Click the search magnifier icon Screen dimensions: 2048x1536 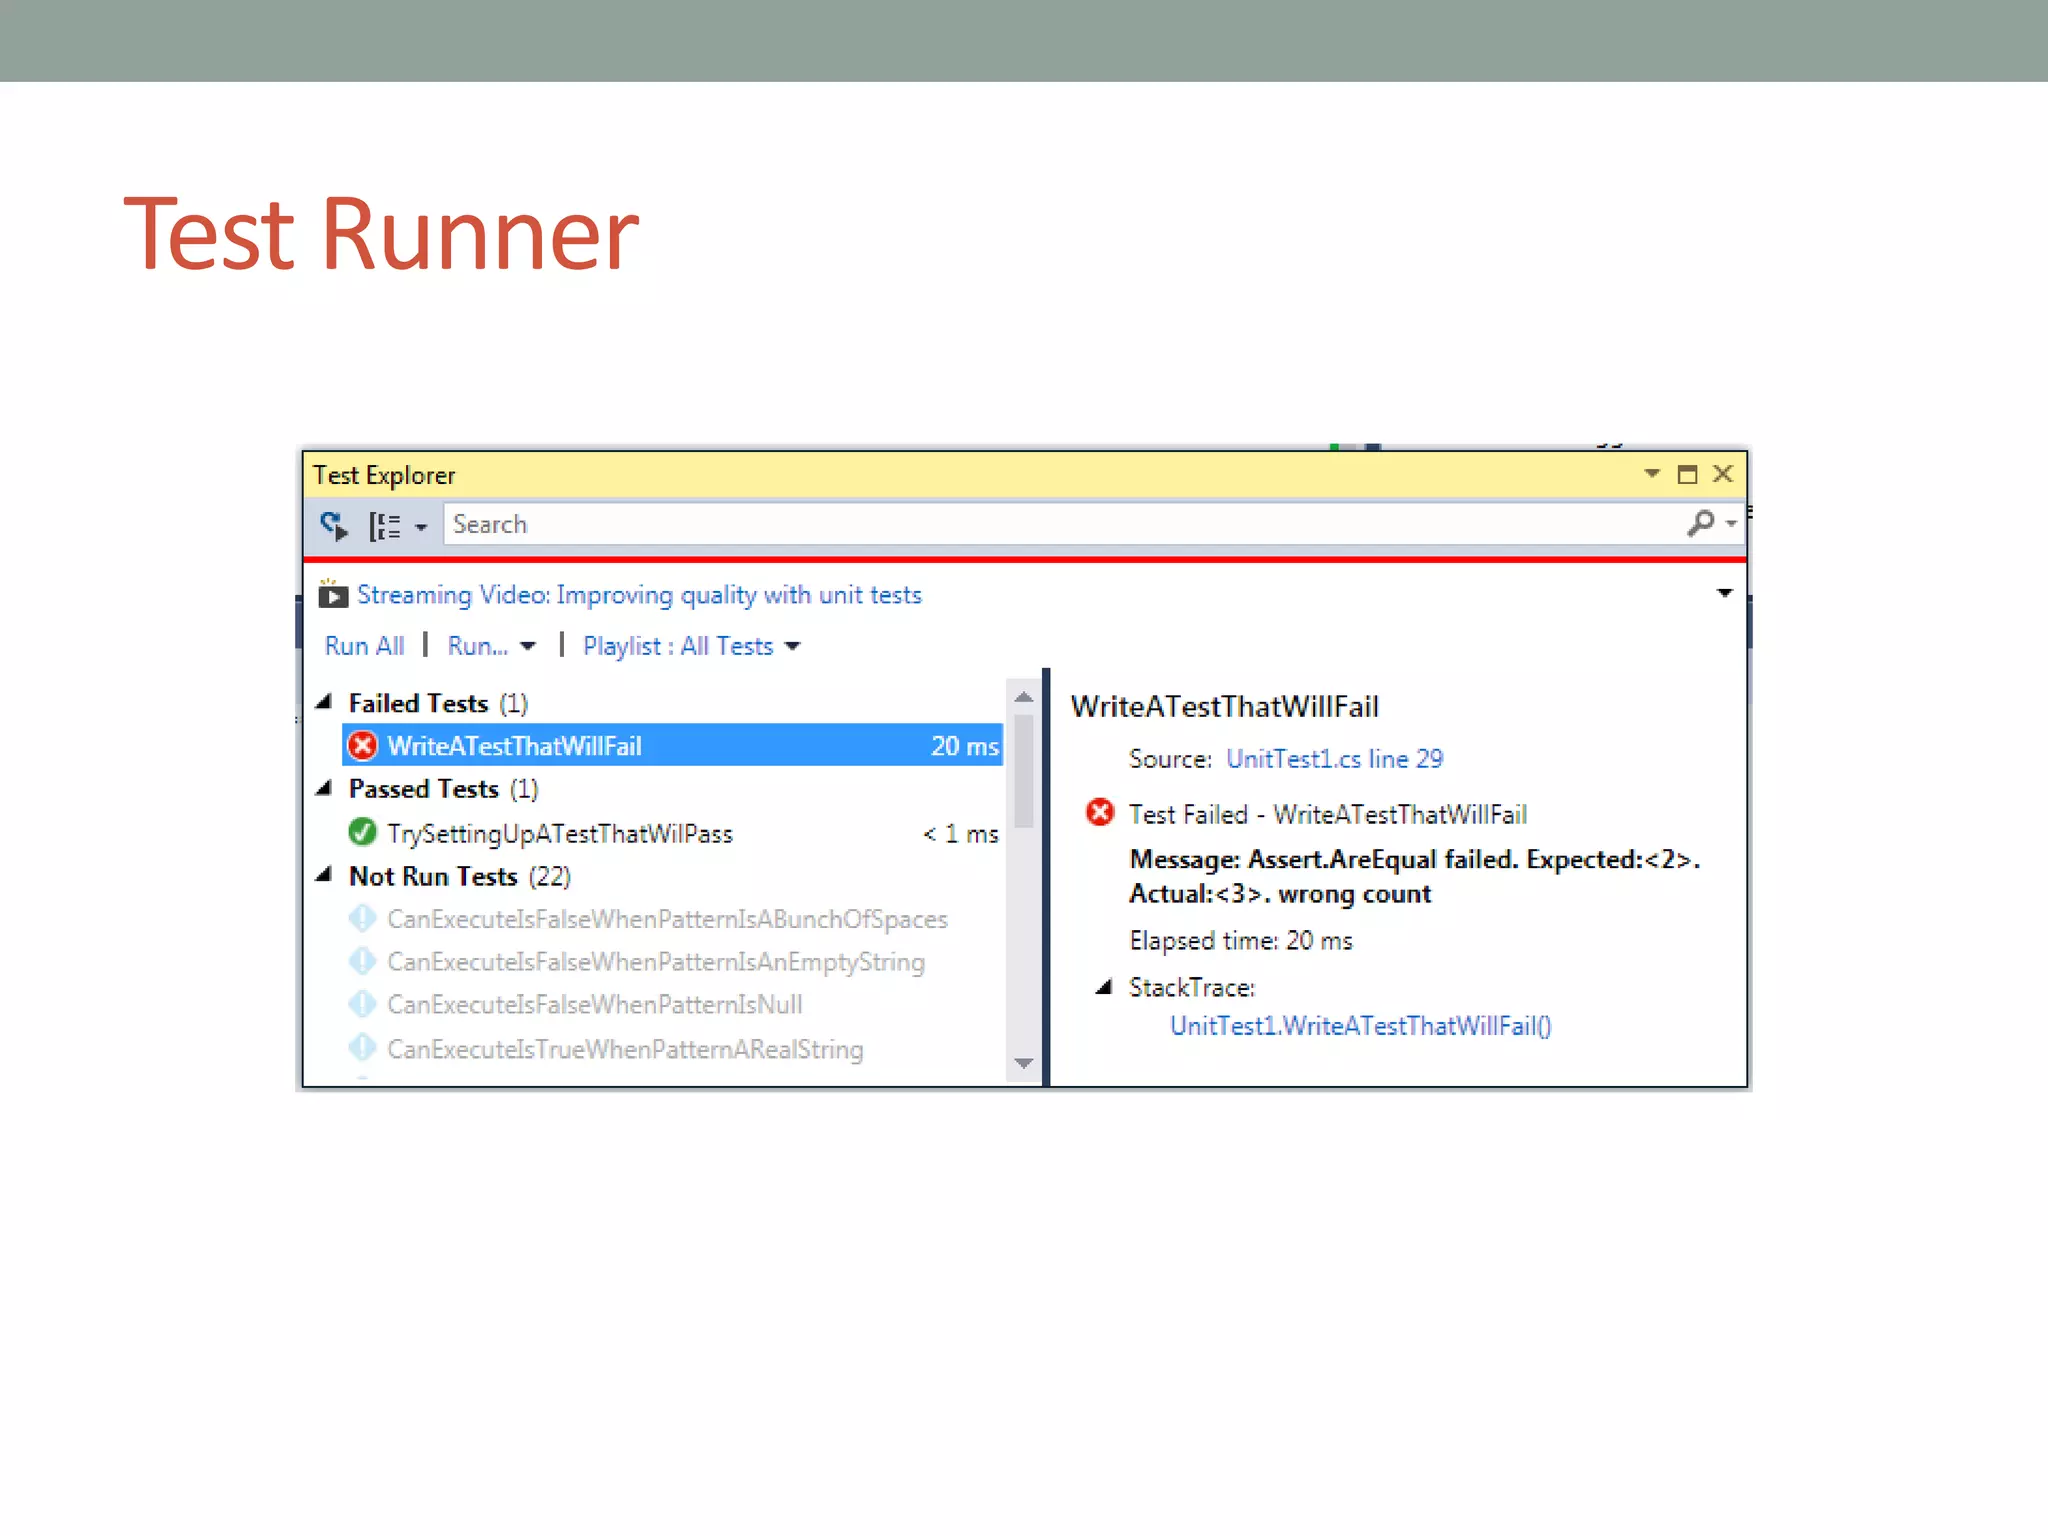click(x=1701, y=523)
